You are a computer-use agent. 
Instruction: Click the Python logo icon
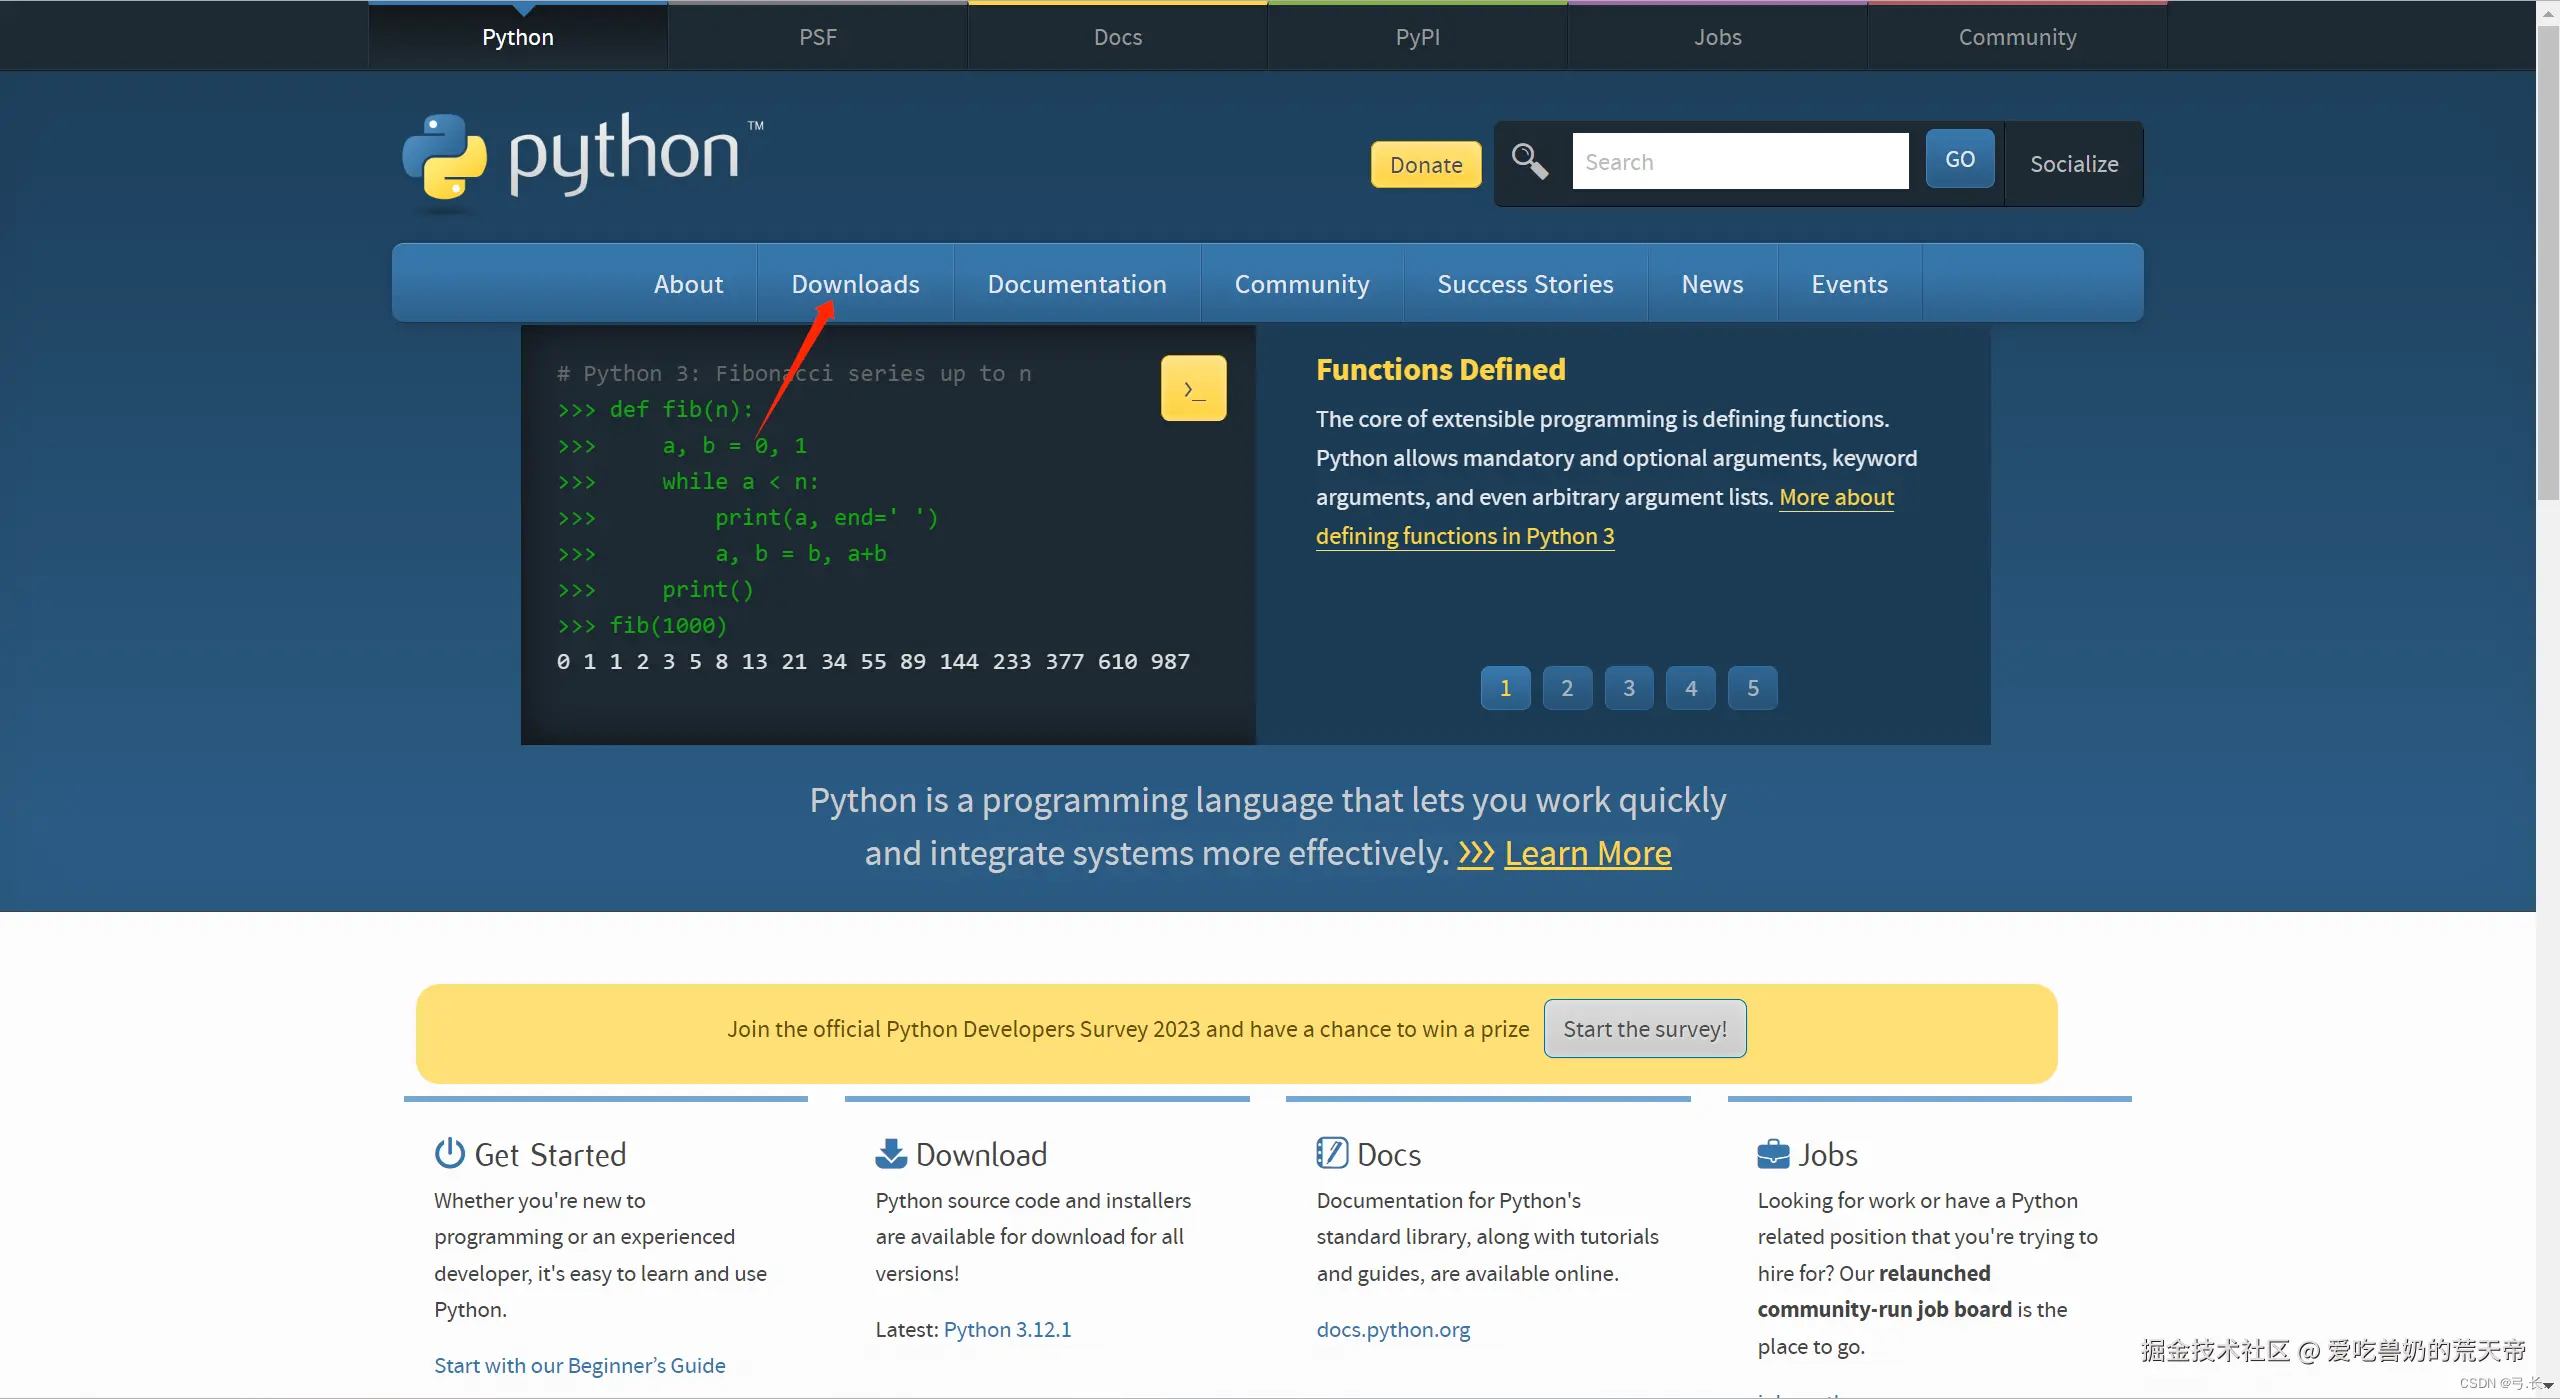[x=444, y=157]
